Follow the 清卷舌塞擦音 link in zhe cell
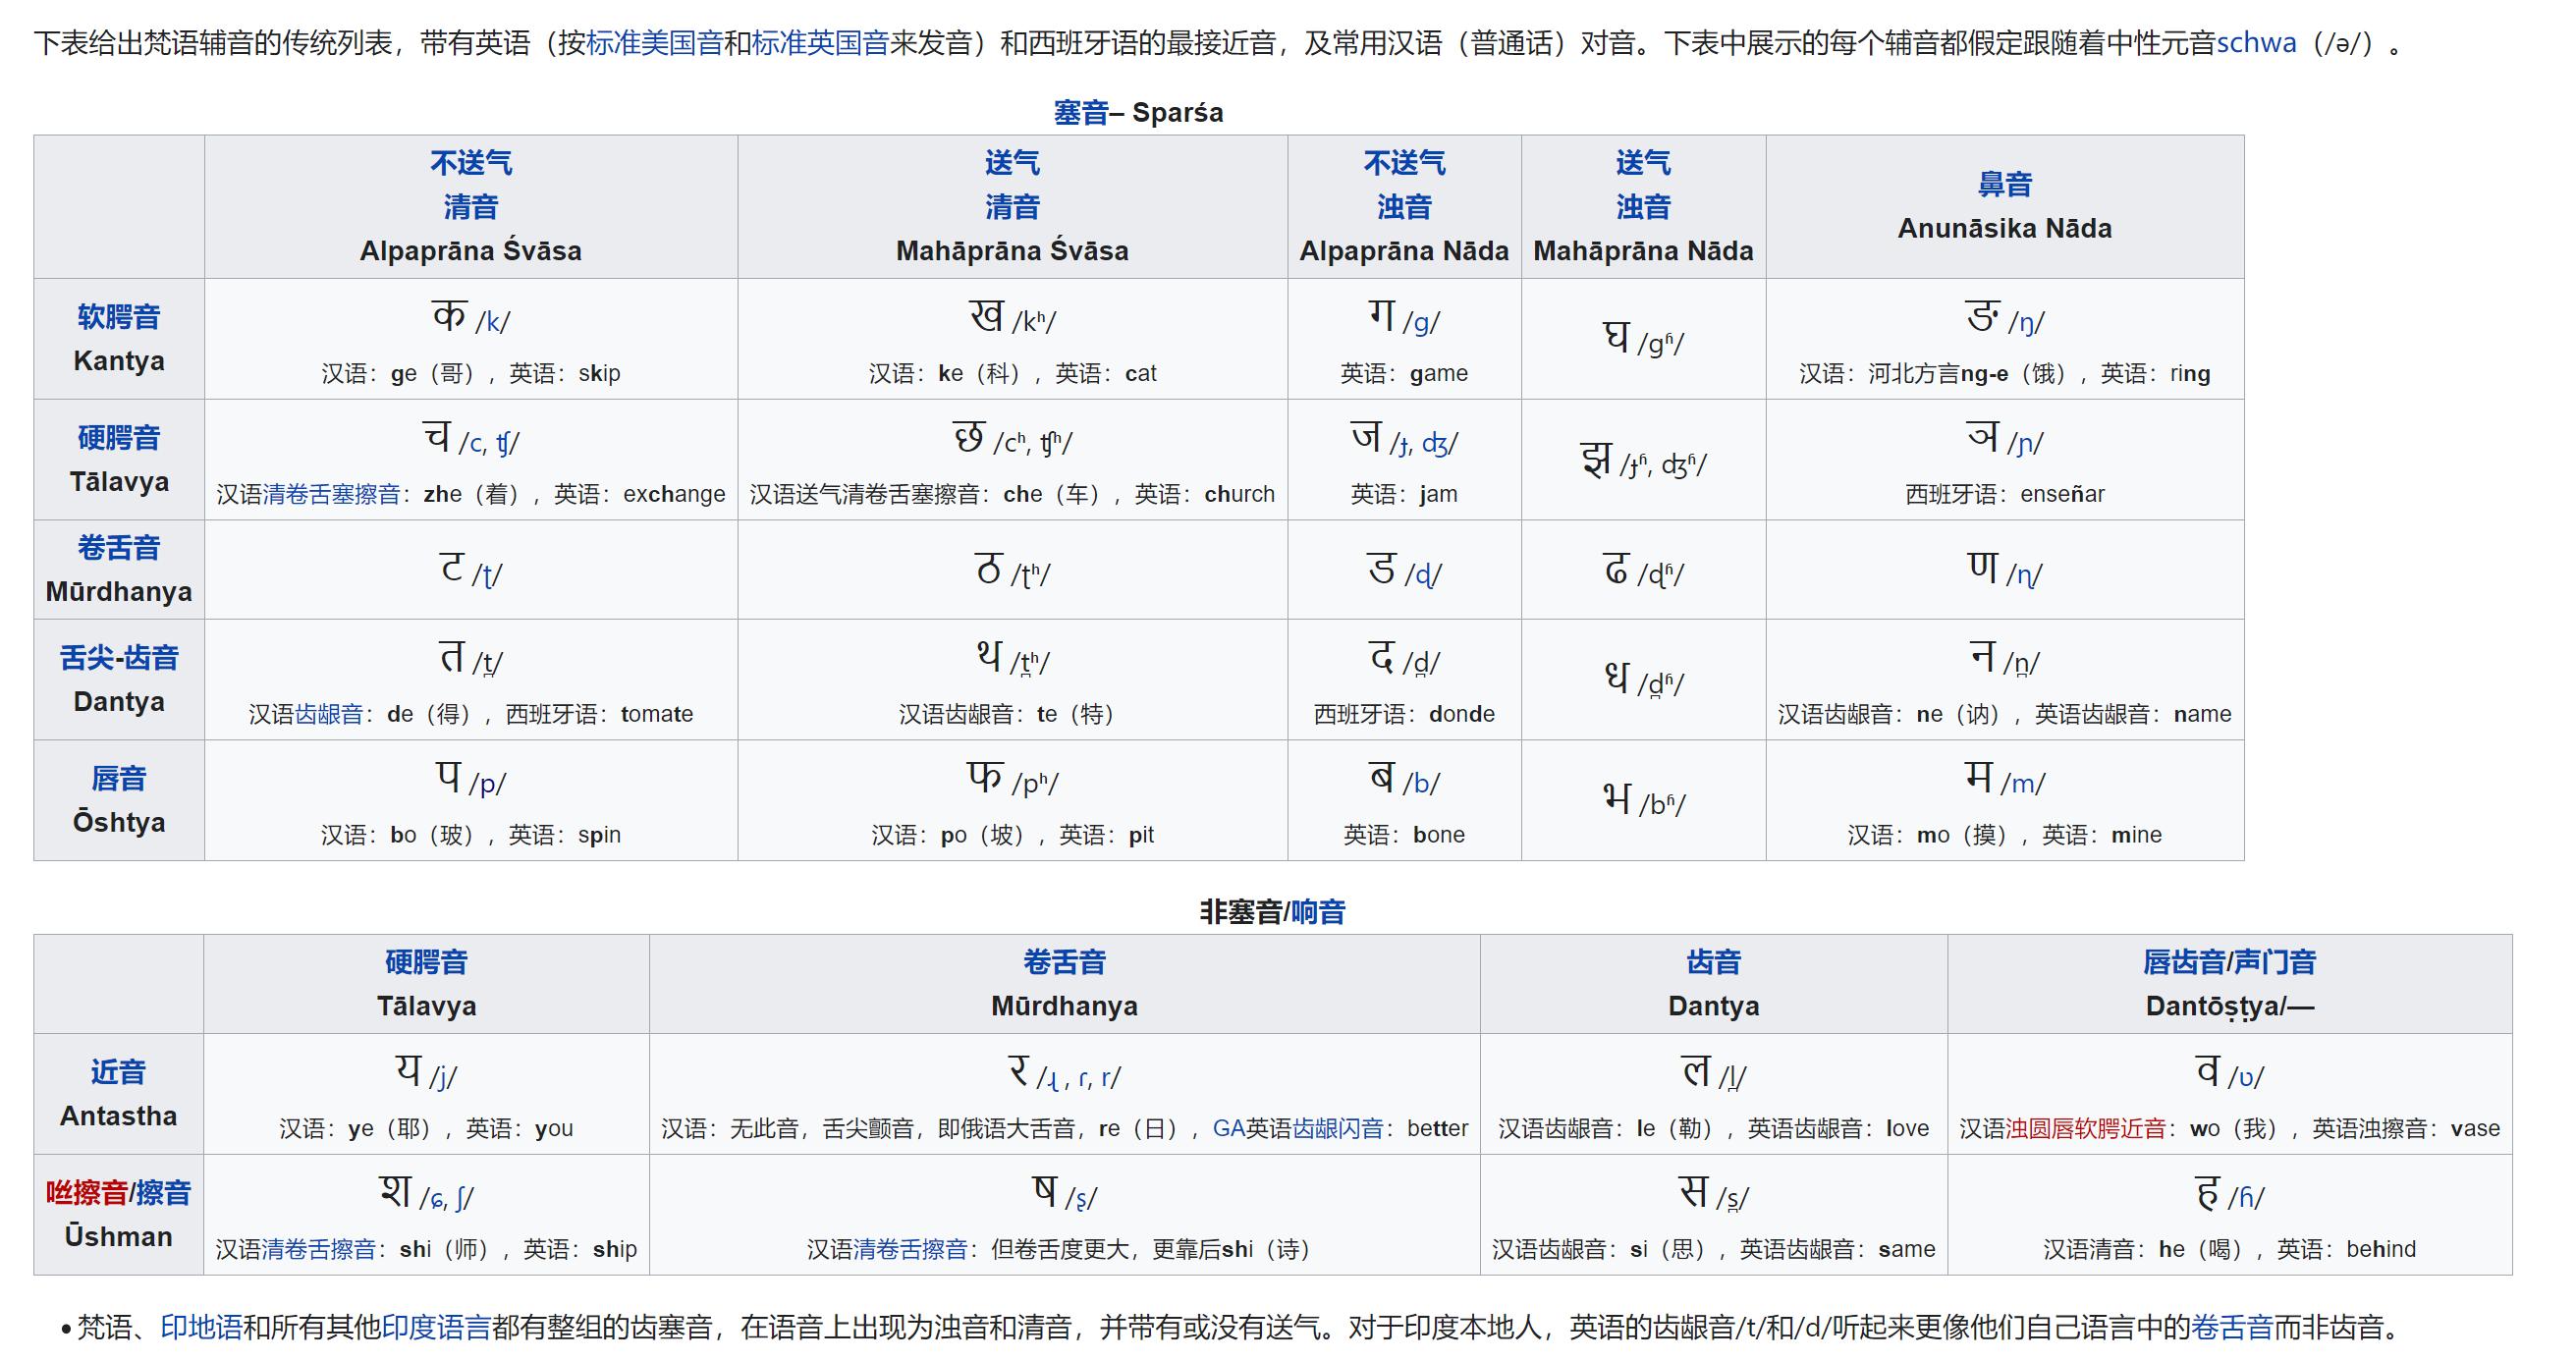This screenshot has width=2576, height=1361. [x=330, y=493]
